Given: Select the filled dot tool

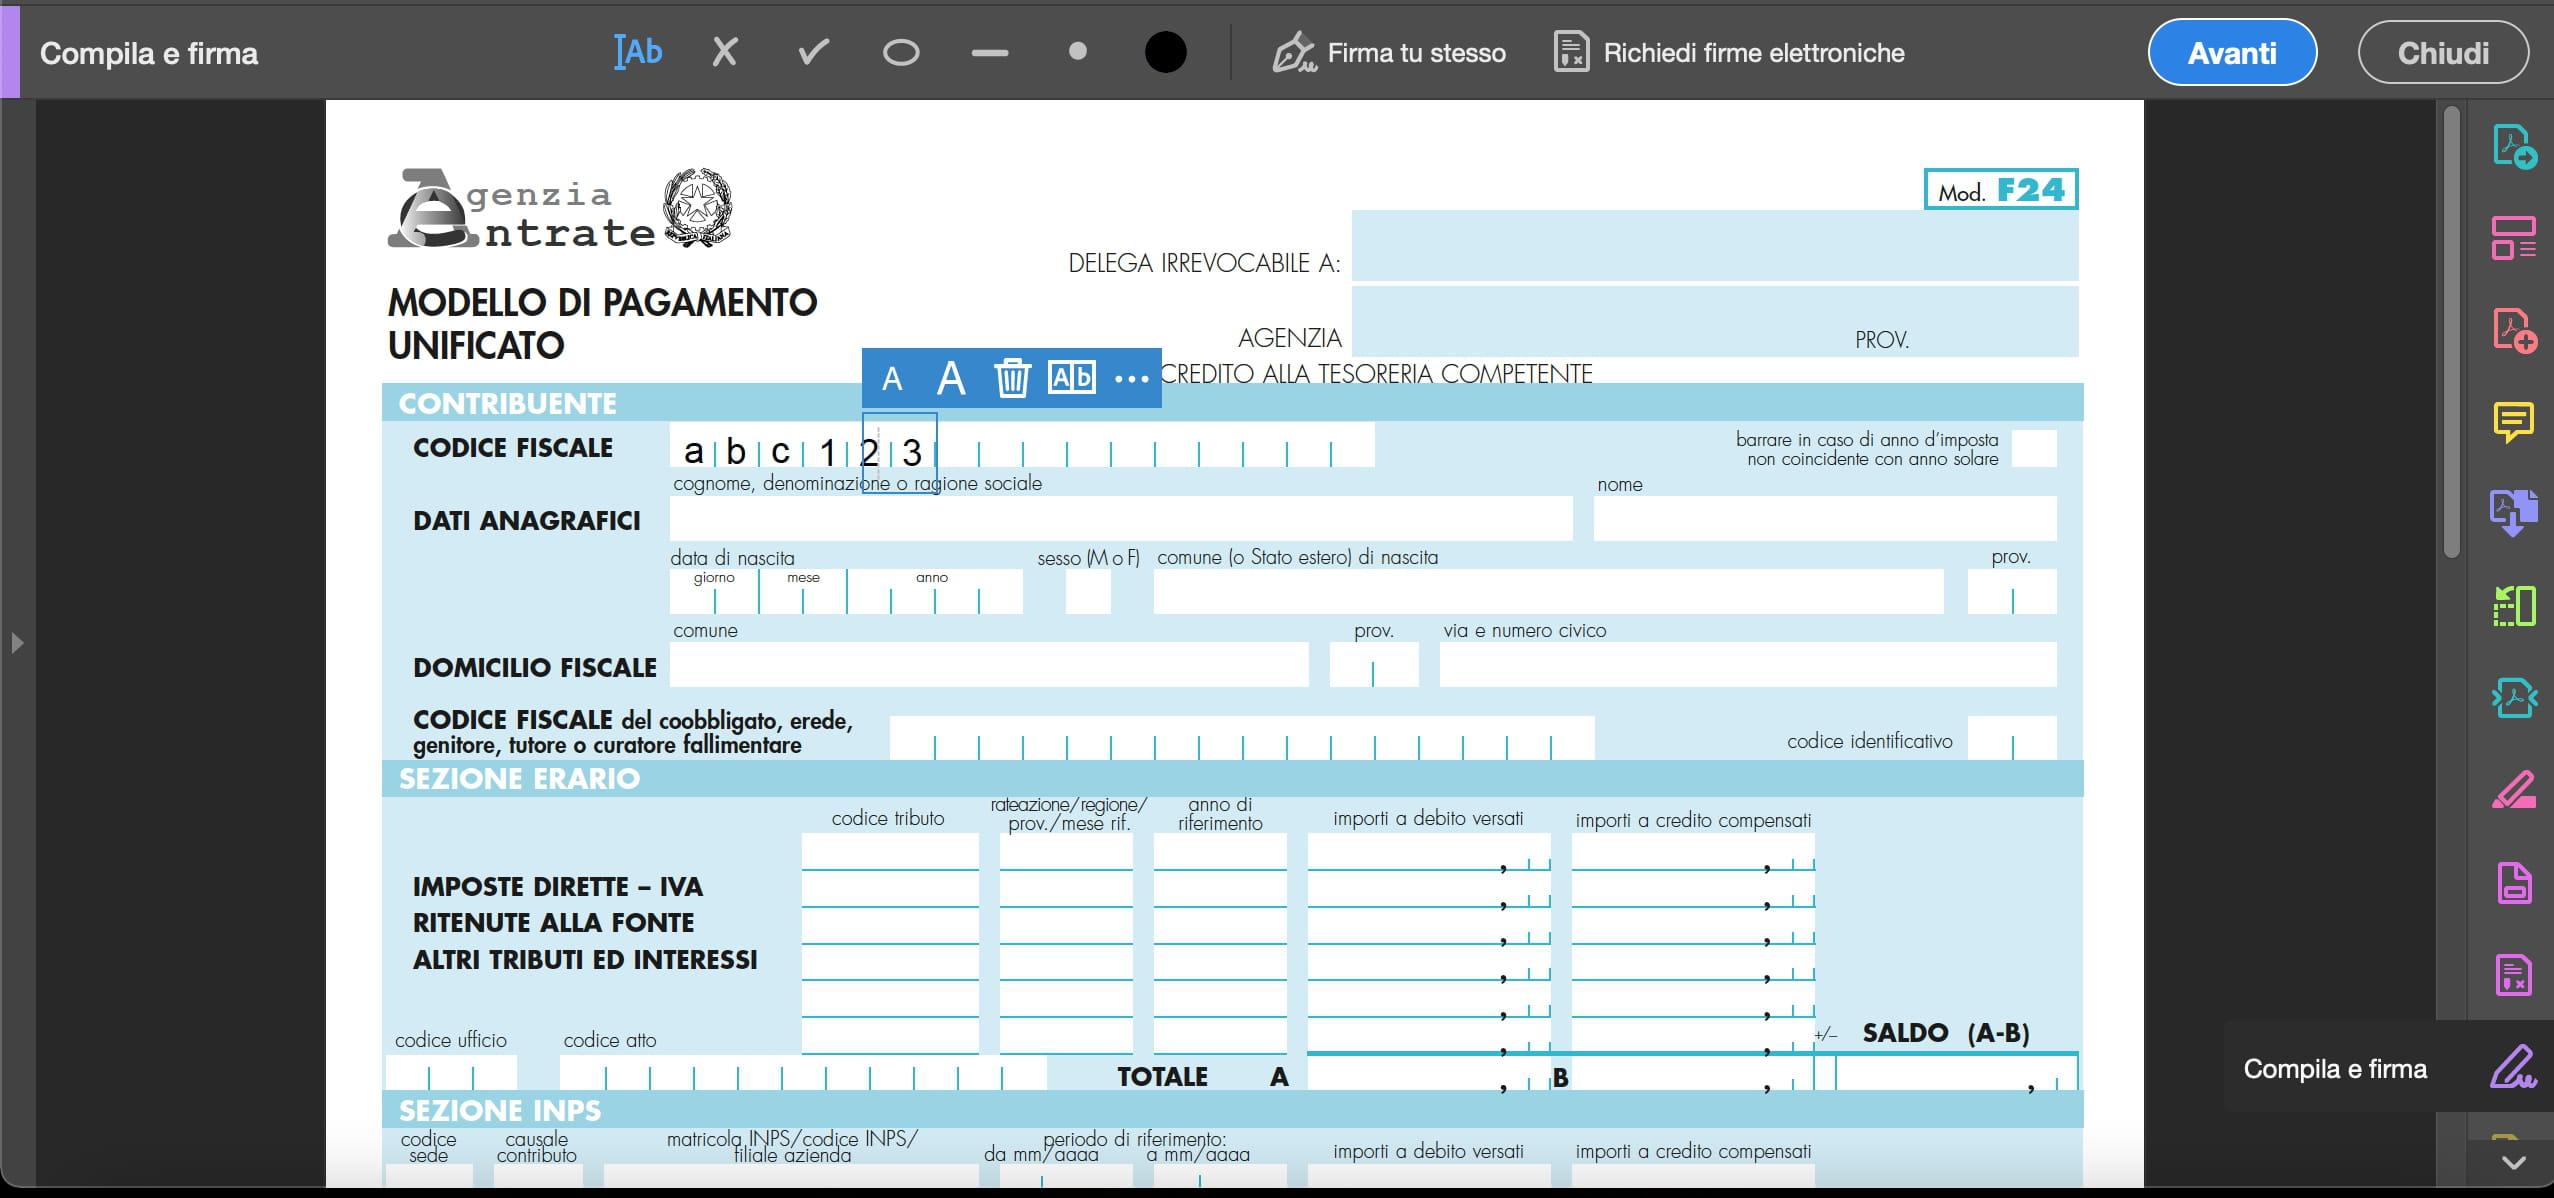Looking at the screenshot, I should click(x=1077, y=52).
